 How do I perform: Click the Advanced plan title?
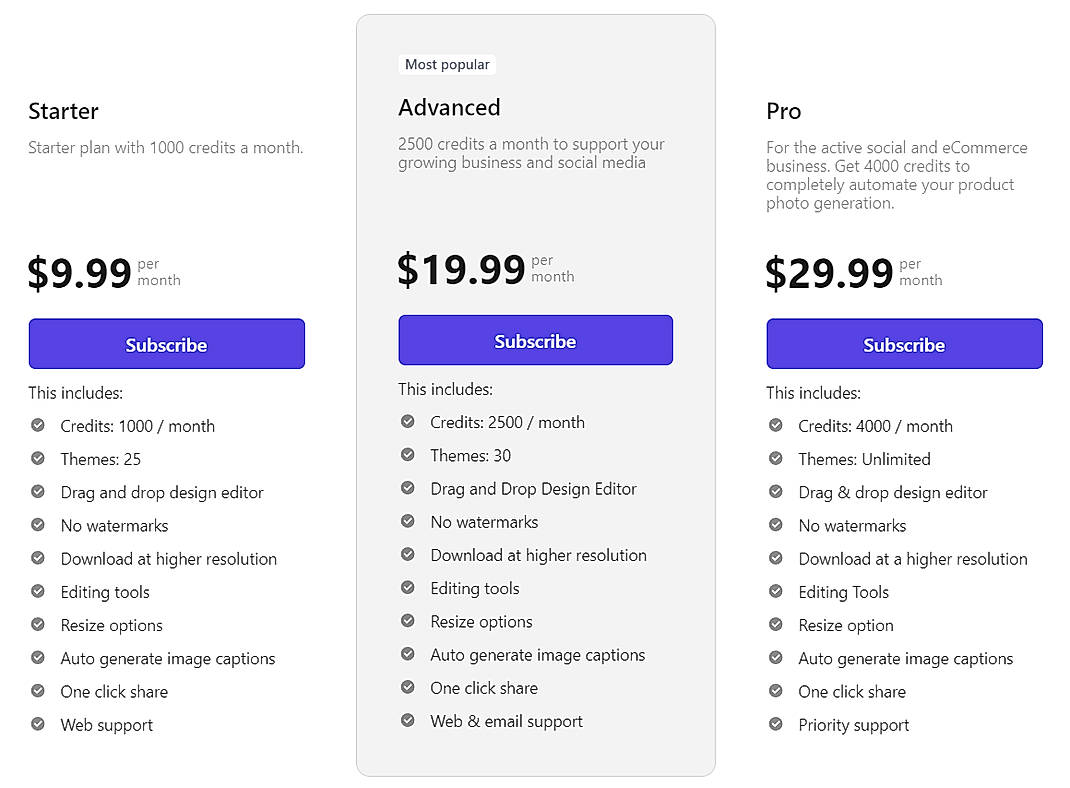tap(449, 107)
